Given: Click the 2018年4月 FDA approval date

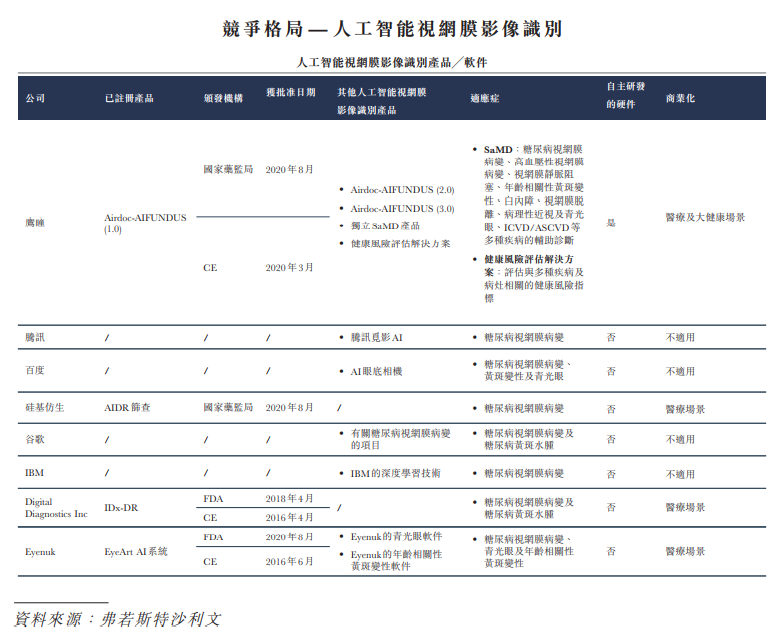Looking at the screenshot, I should [289, 499].
